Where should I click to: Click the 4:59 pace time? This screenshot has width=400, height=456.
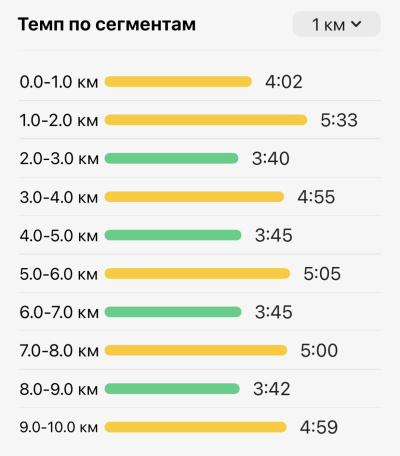(x=319, y=427)
